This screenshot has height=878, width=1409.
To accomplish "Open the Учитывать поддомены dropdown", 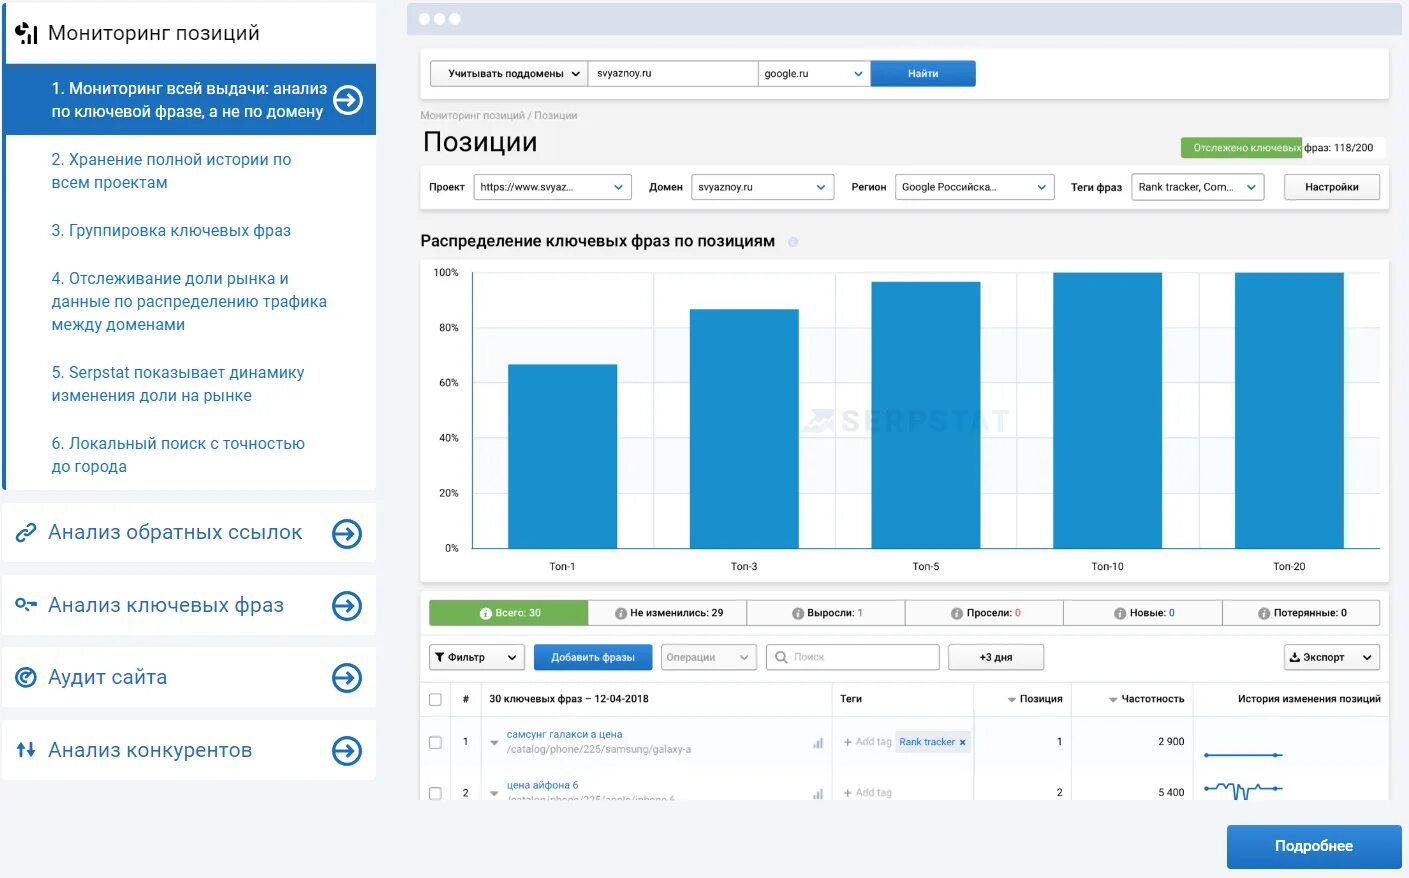I will coord(509,74).
